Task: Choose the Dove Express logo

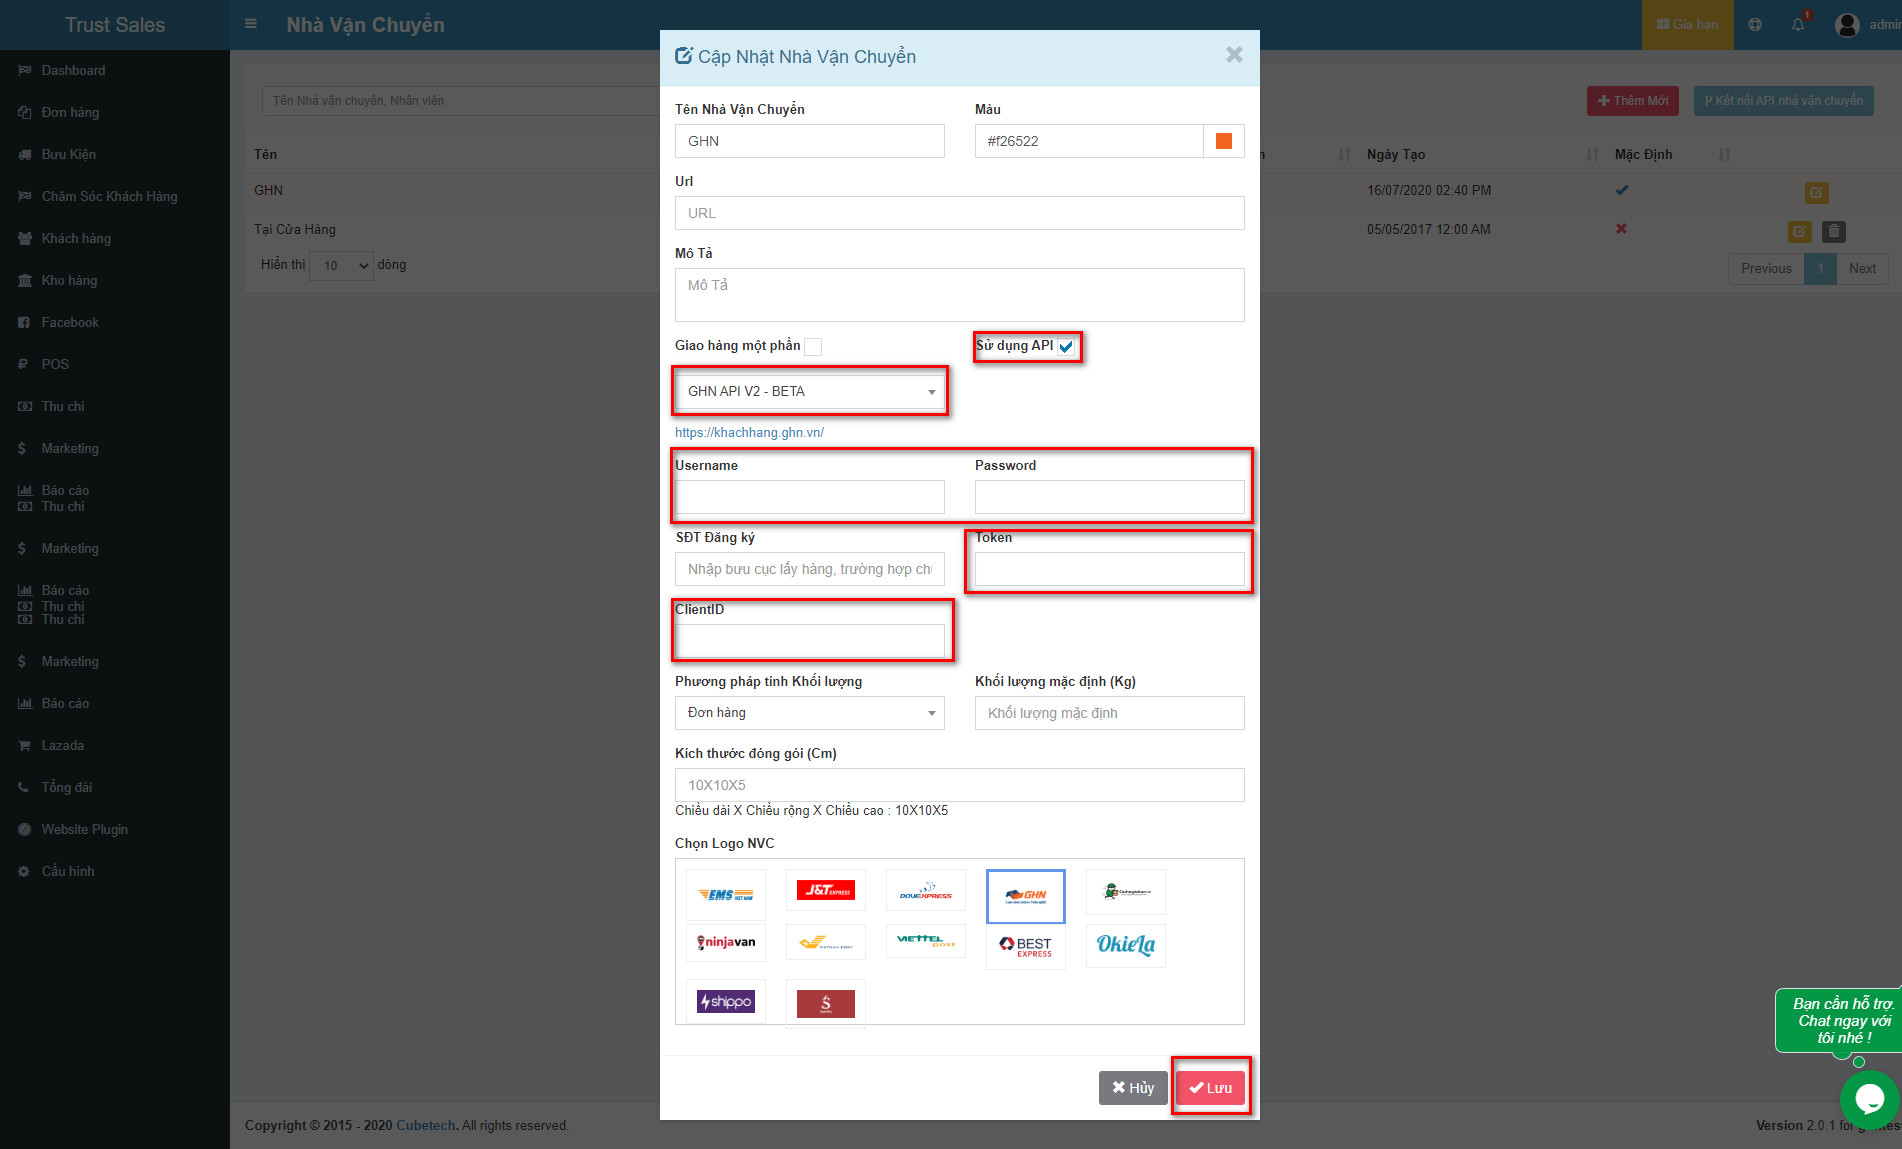Action: pyautogui.click(x=925, y=890)
